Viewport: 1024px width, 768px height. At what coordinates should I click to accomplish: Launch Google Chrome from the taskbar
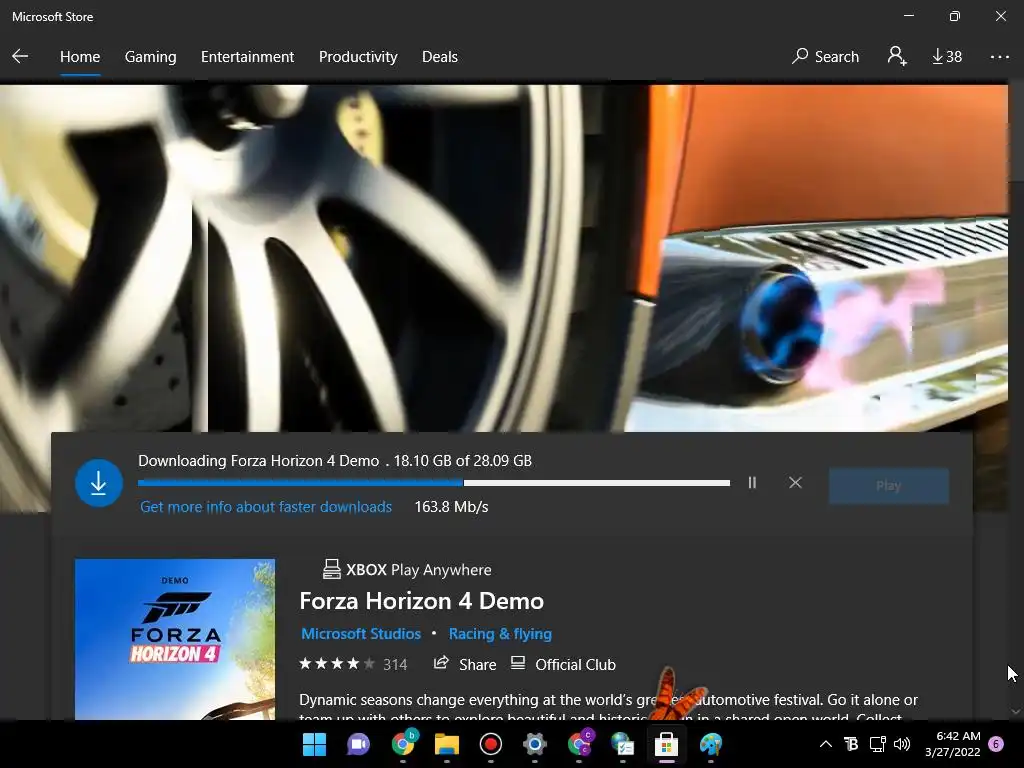click(403, 743)
